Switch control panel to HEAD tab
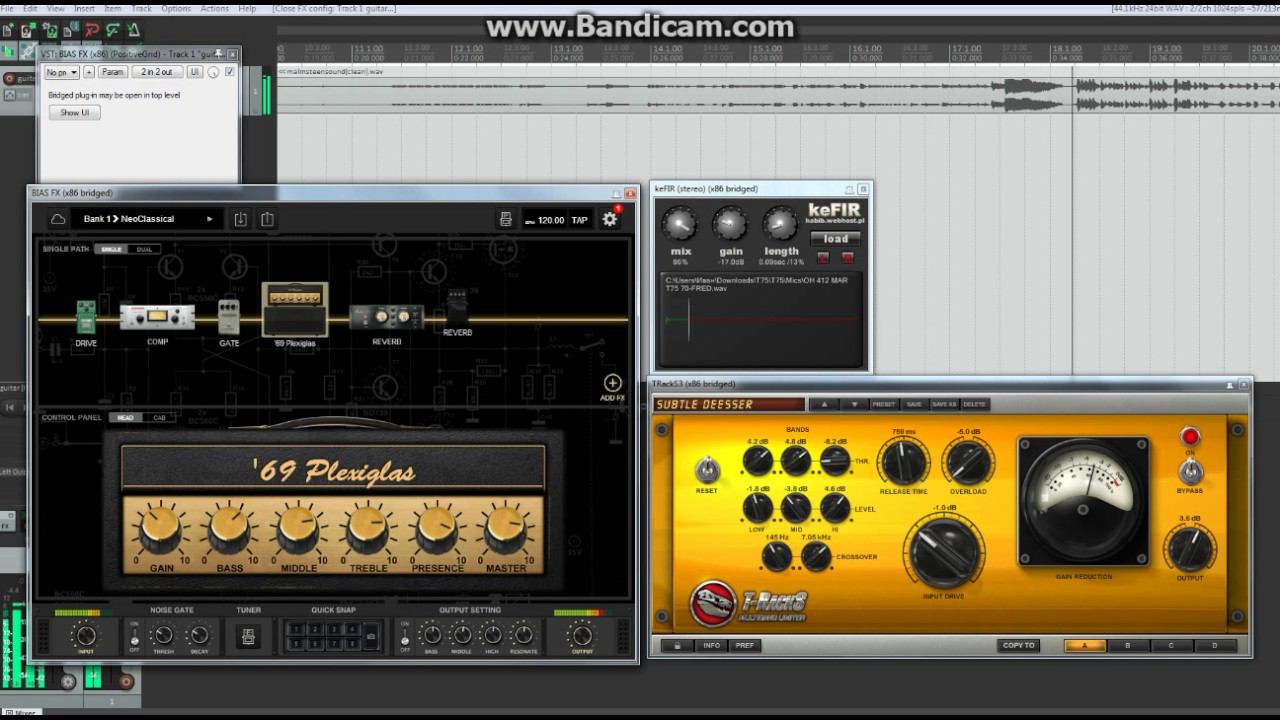Viewport: 1280px width, 720px height. point(126,418)
